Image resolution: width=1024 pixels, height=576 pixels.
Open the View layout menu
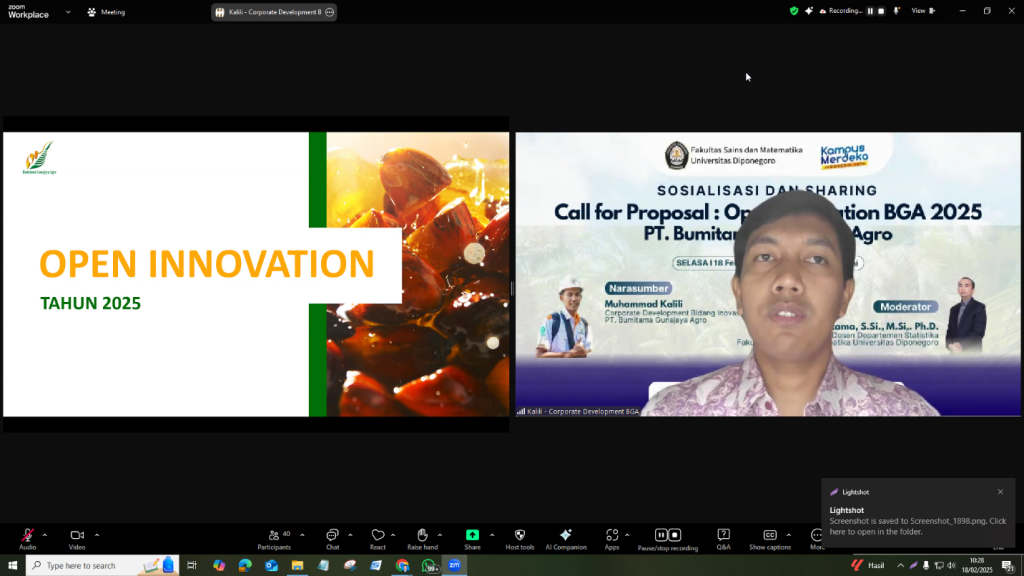click(921, 11)
